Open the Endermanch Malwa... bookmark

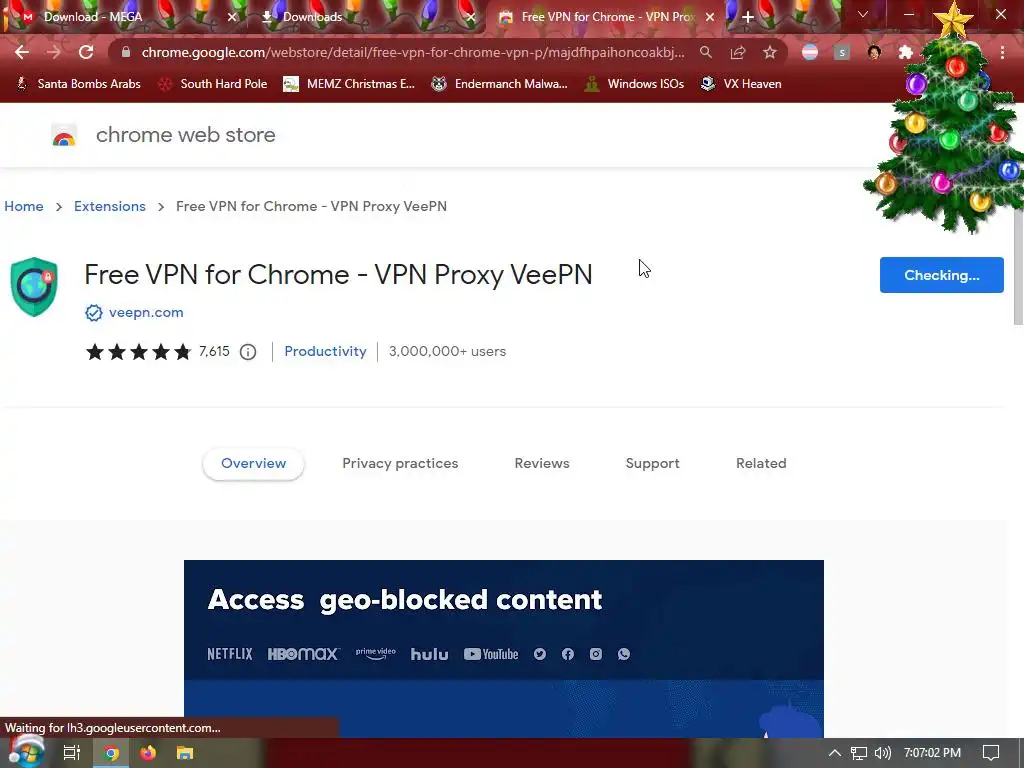coord(500,84)
